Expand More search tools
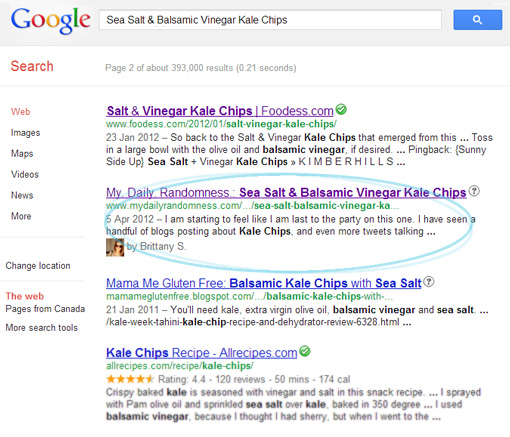 point(42,328)
